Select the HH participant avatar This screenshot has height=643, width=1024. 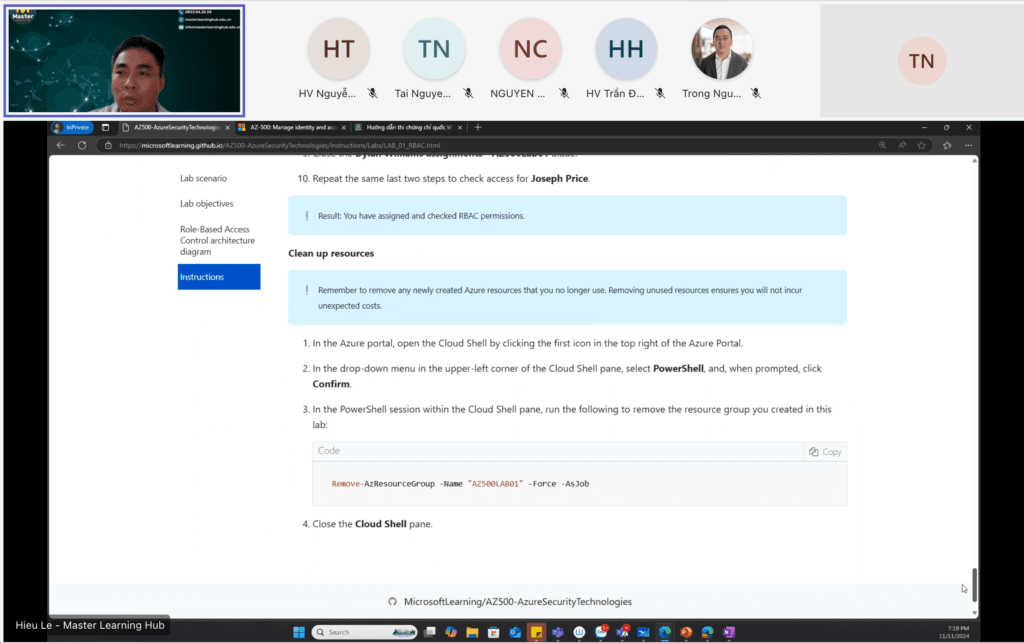[626, 49]
